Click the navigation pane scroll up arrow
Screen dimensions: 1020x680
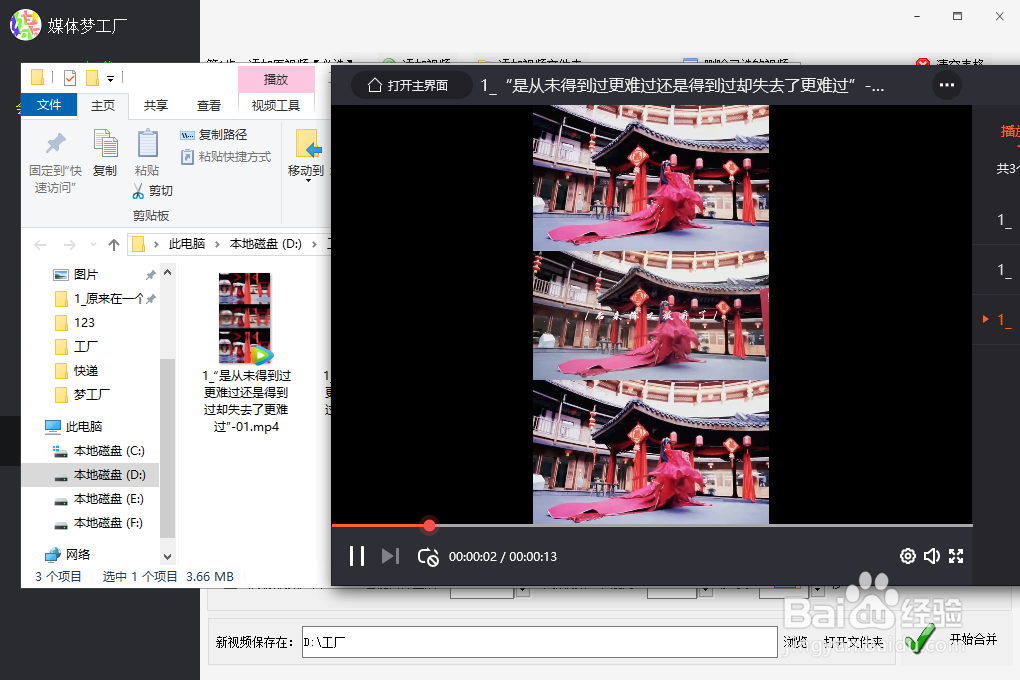pos(167,272)
